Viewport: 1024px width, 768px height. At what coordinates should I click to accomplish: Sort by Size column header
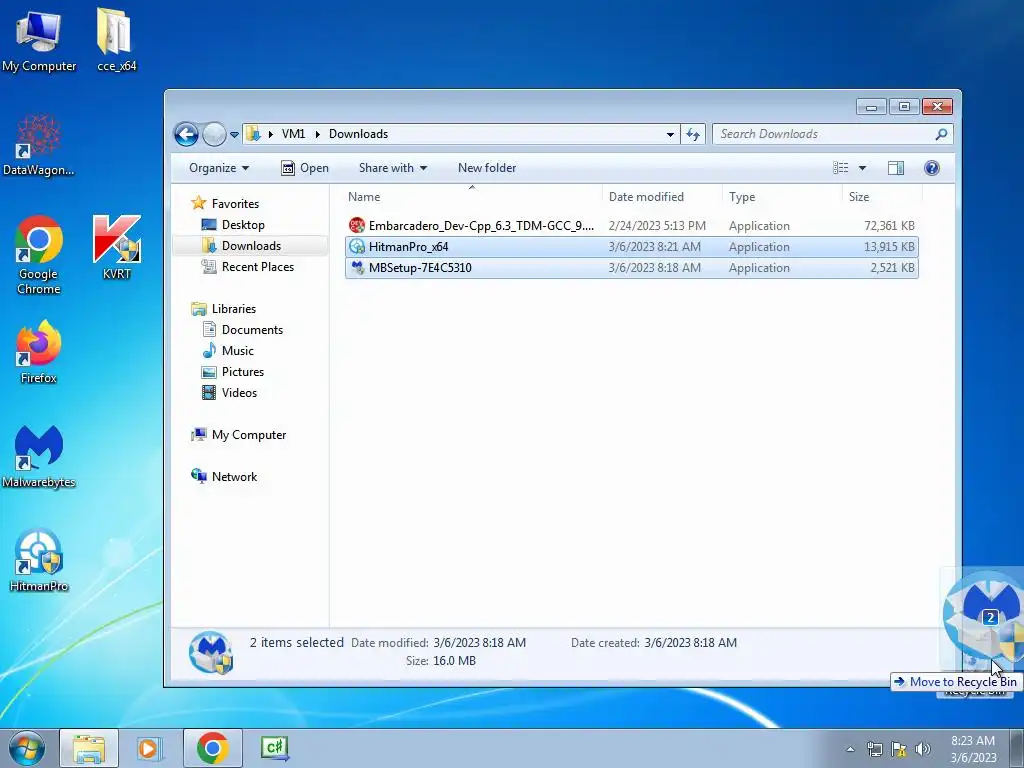click(x=882, y=197)
